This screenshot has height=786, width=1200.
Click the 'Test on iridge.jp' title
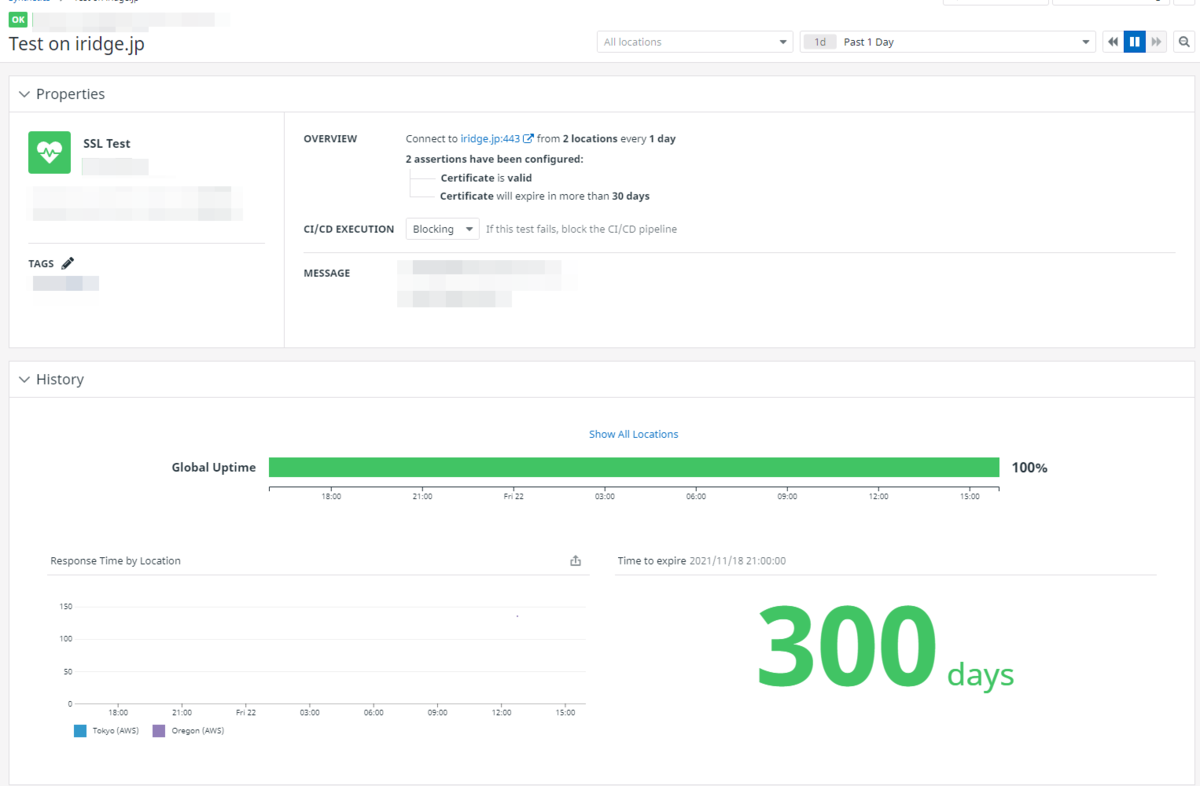[77, 44]
